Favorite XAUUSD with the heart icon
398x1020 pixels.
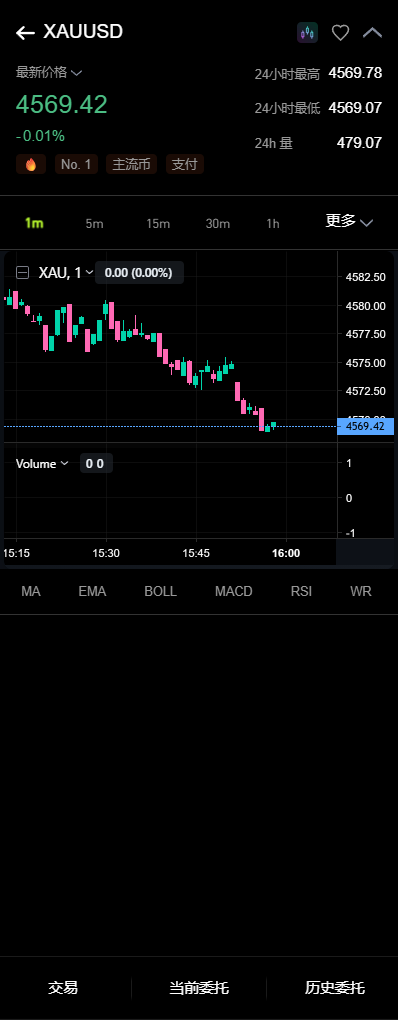click(341, 33)
